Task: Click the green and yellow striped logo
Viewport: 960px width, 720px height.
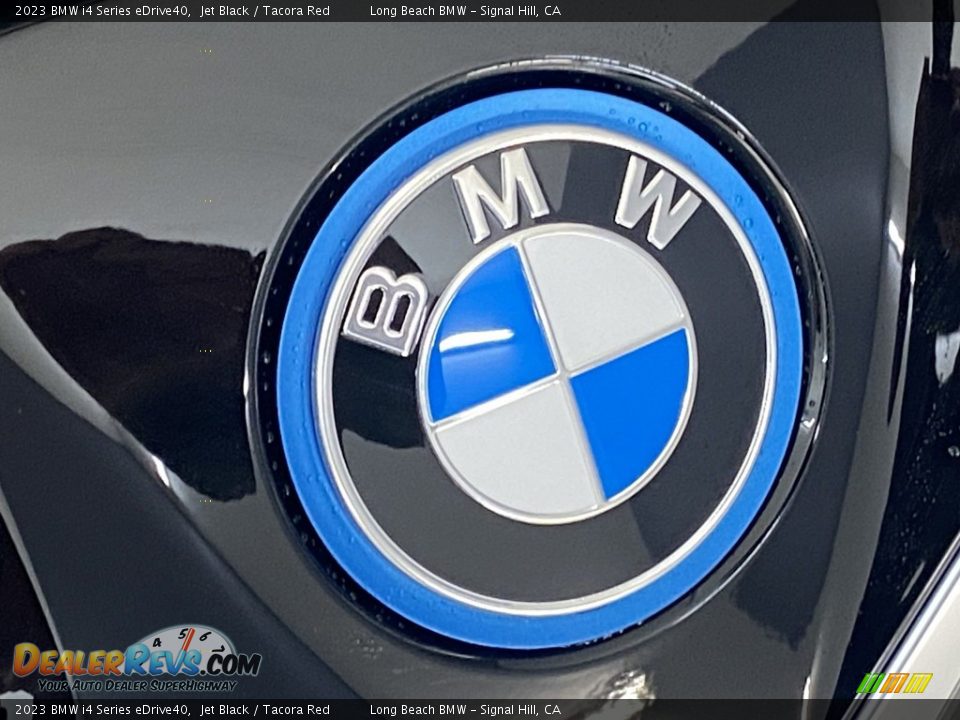Action: coord(894,683)
